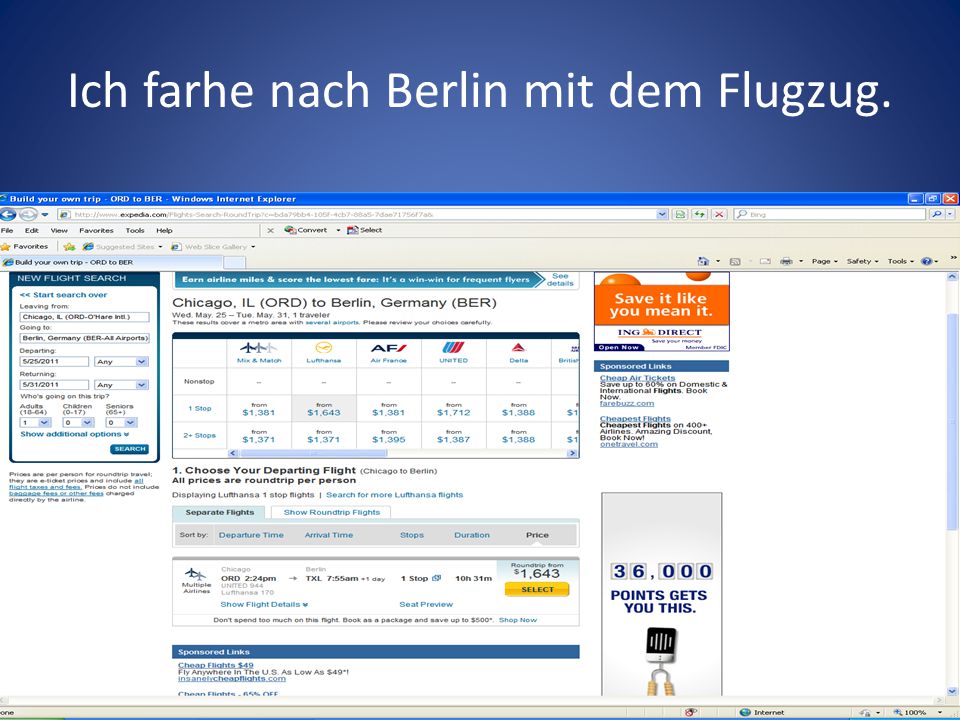
Task: Click the search magnifier button
Action: [936, 215]
